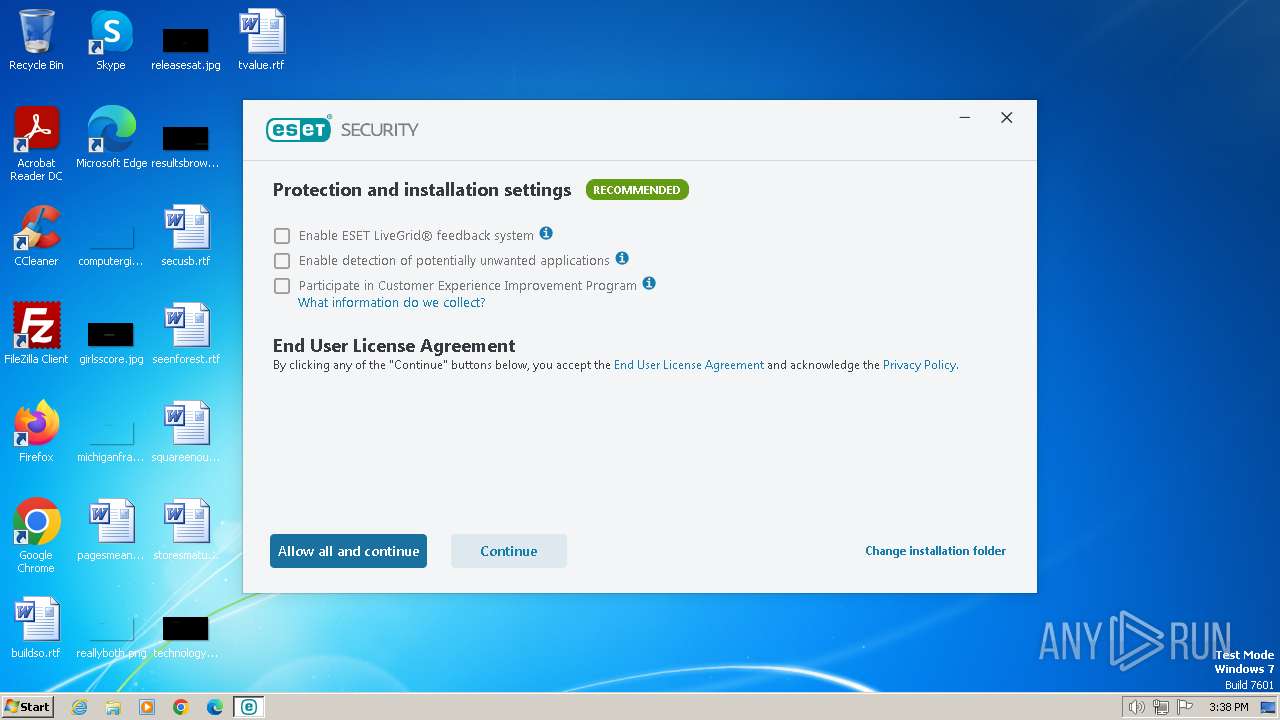Click the Show desktop taskbar button
This screenshot has height=720, width=1280.
1269,707
